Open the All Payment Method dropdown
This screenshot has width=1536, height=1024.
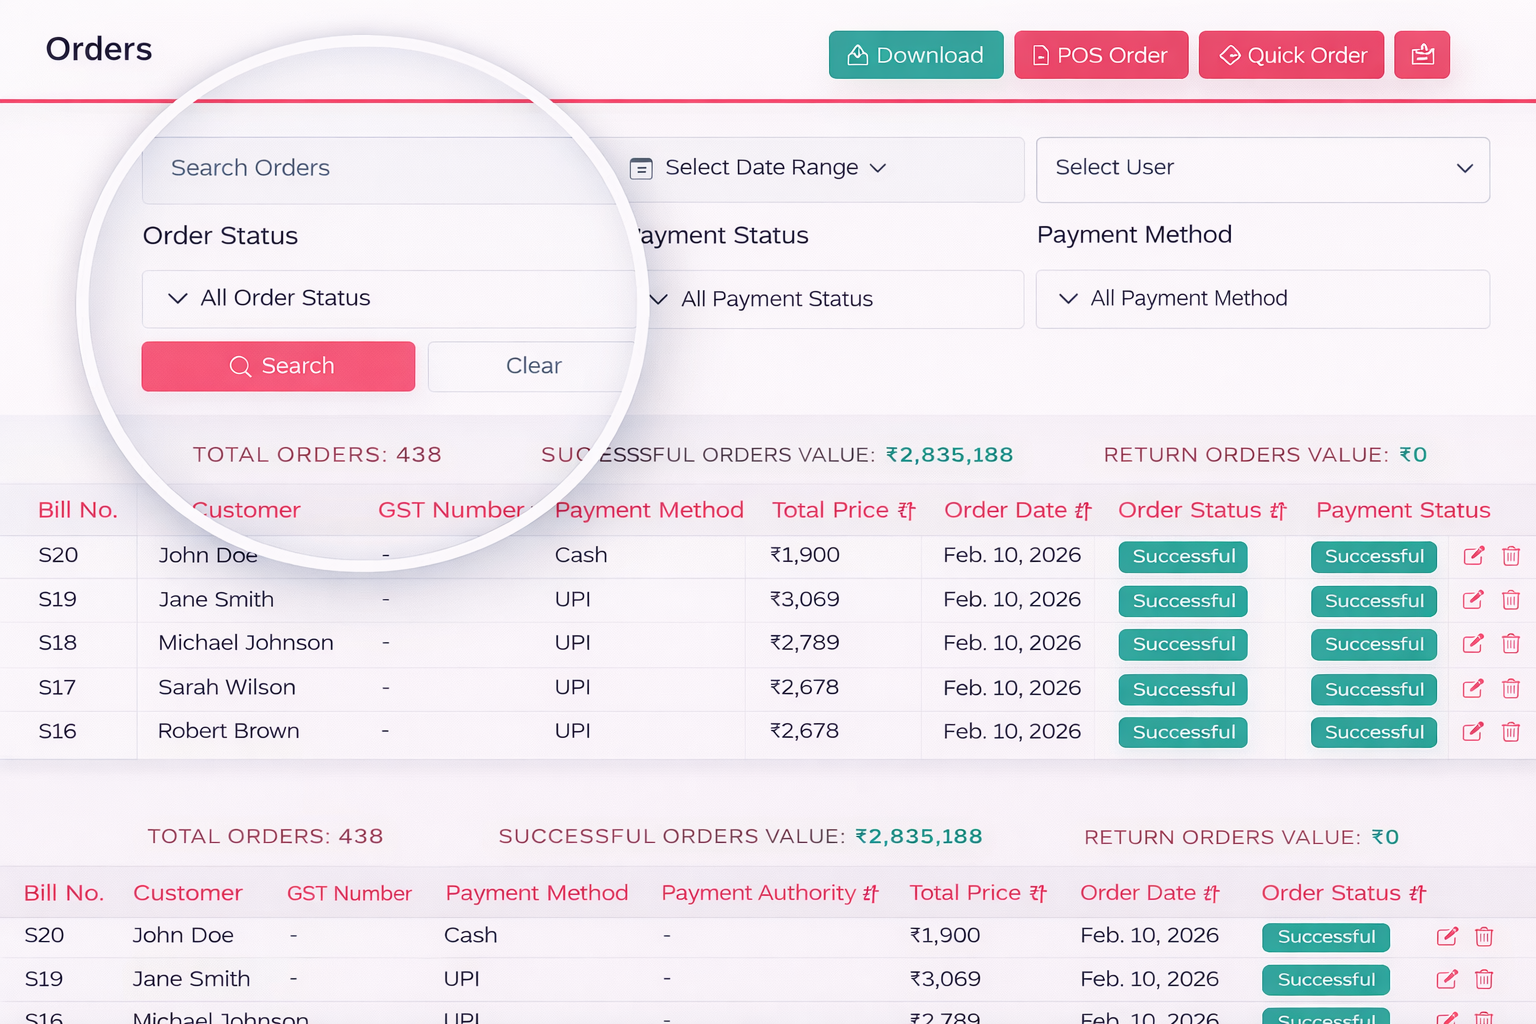1262,298
